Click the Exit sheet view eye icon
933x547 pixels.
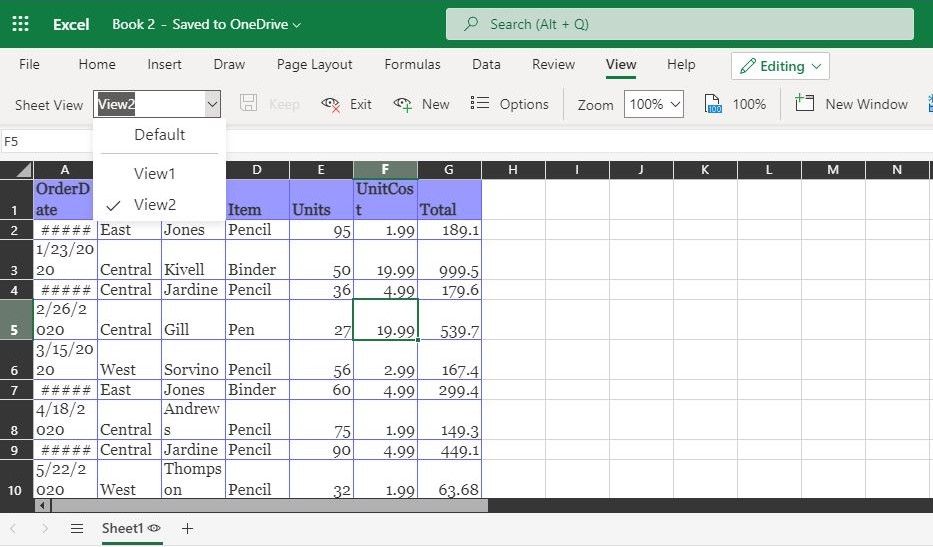pos(330,104)
